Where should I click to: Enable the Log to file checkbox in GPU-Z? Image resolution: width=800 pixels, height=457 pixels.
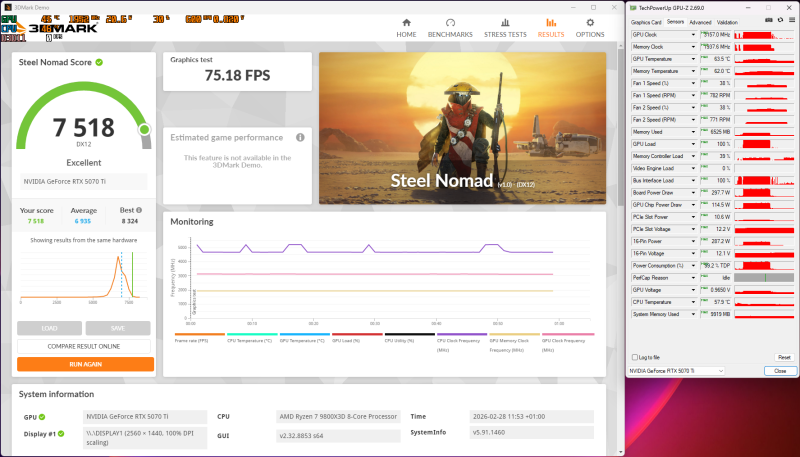tap(635, 357)
